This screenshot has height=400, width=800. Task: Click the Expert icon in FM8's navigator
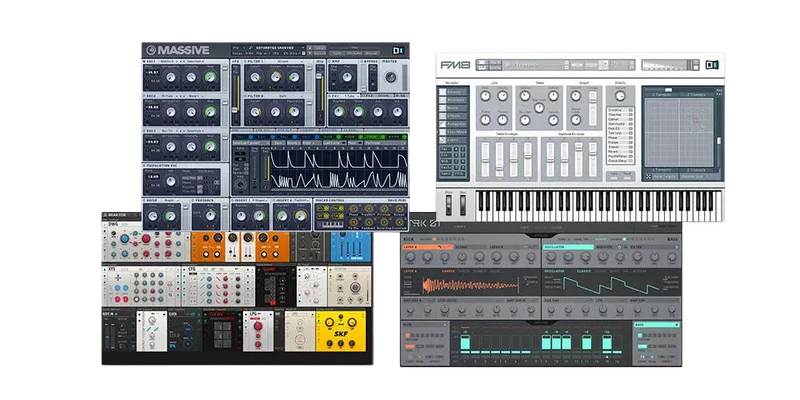pyautogui.click(x=443, y=140)
